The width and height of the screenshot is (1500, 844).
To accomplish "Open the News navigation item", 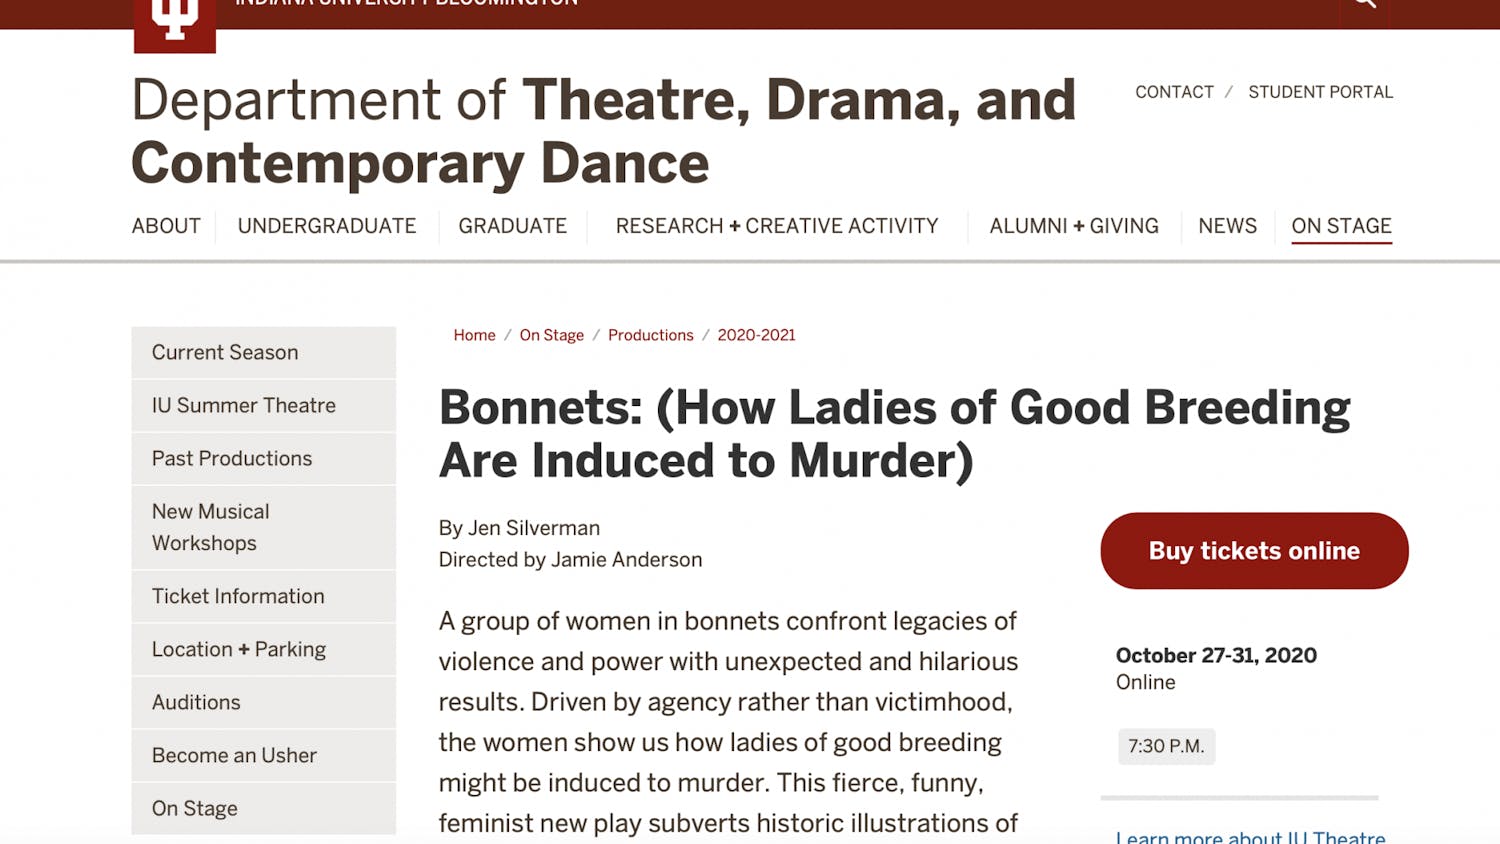I will [1227, 226].
